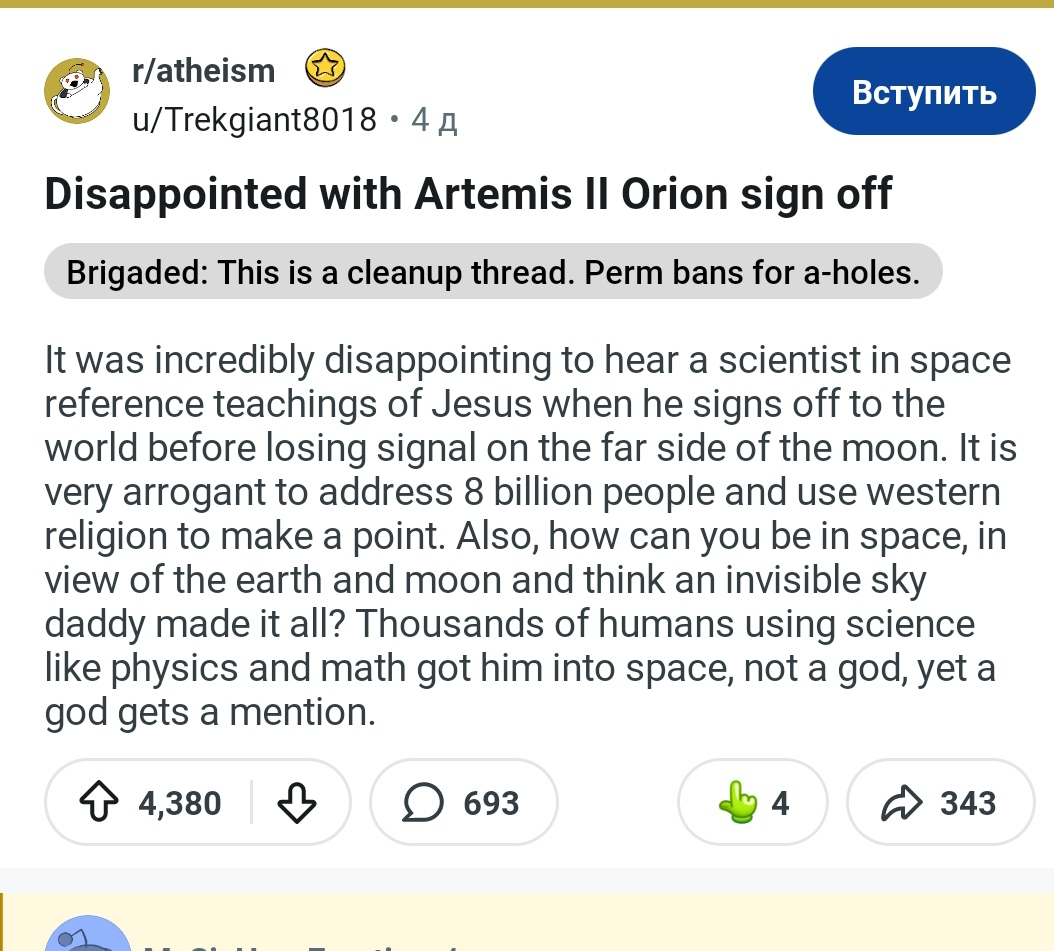Open the Disappointed with Artemis II Orion title
This screenshot has width=1054, height=951.
click(468, 194)
